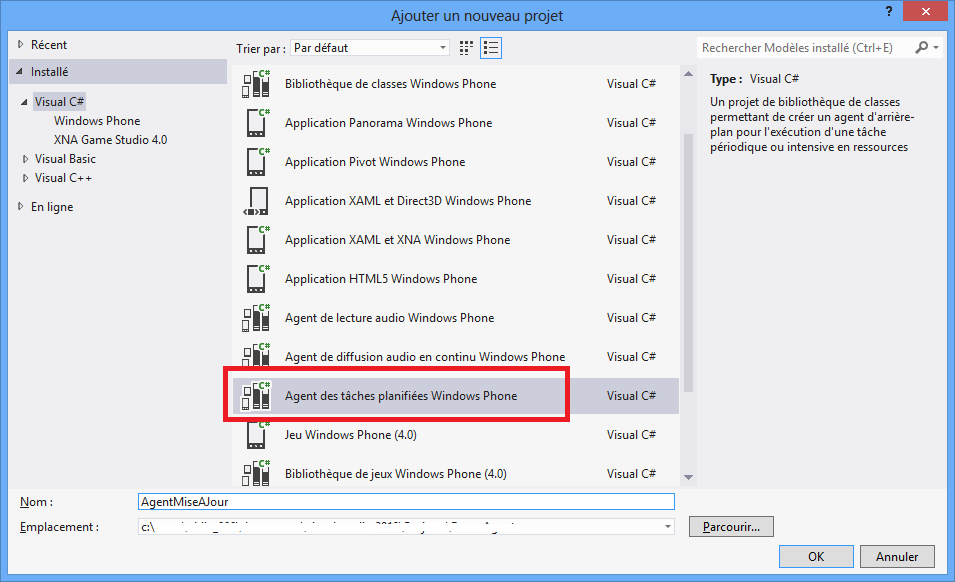Image resolution: width=955 pixels, height=582 pixels.
Task: Click the XAML et XNA template icon
Action: (257, 240)
